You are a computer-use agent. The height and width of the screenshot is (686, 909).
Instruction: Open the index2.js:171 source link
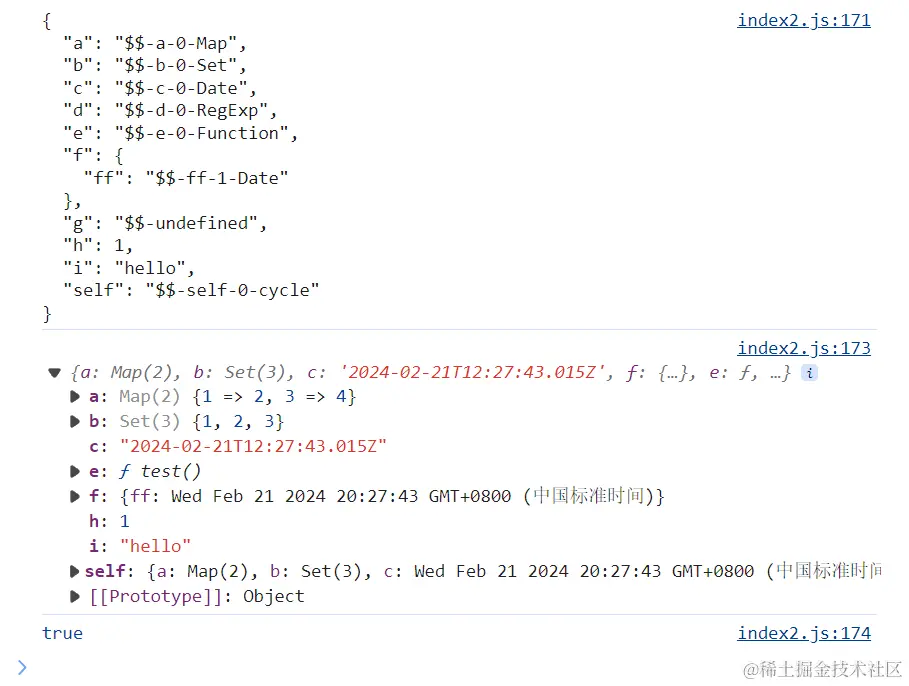coord(803,20)
